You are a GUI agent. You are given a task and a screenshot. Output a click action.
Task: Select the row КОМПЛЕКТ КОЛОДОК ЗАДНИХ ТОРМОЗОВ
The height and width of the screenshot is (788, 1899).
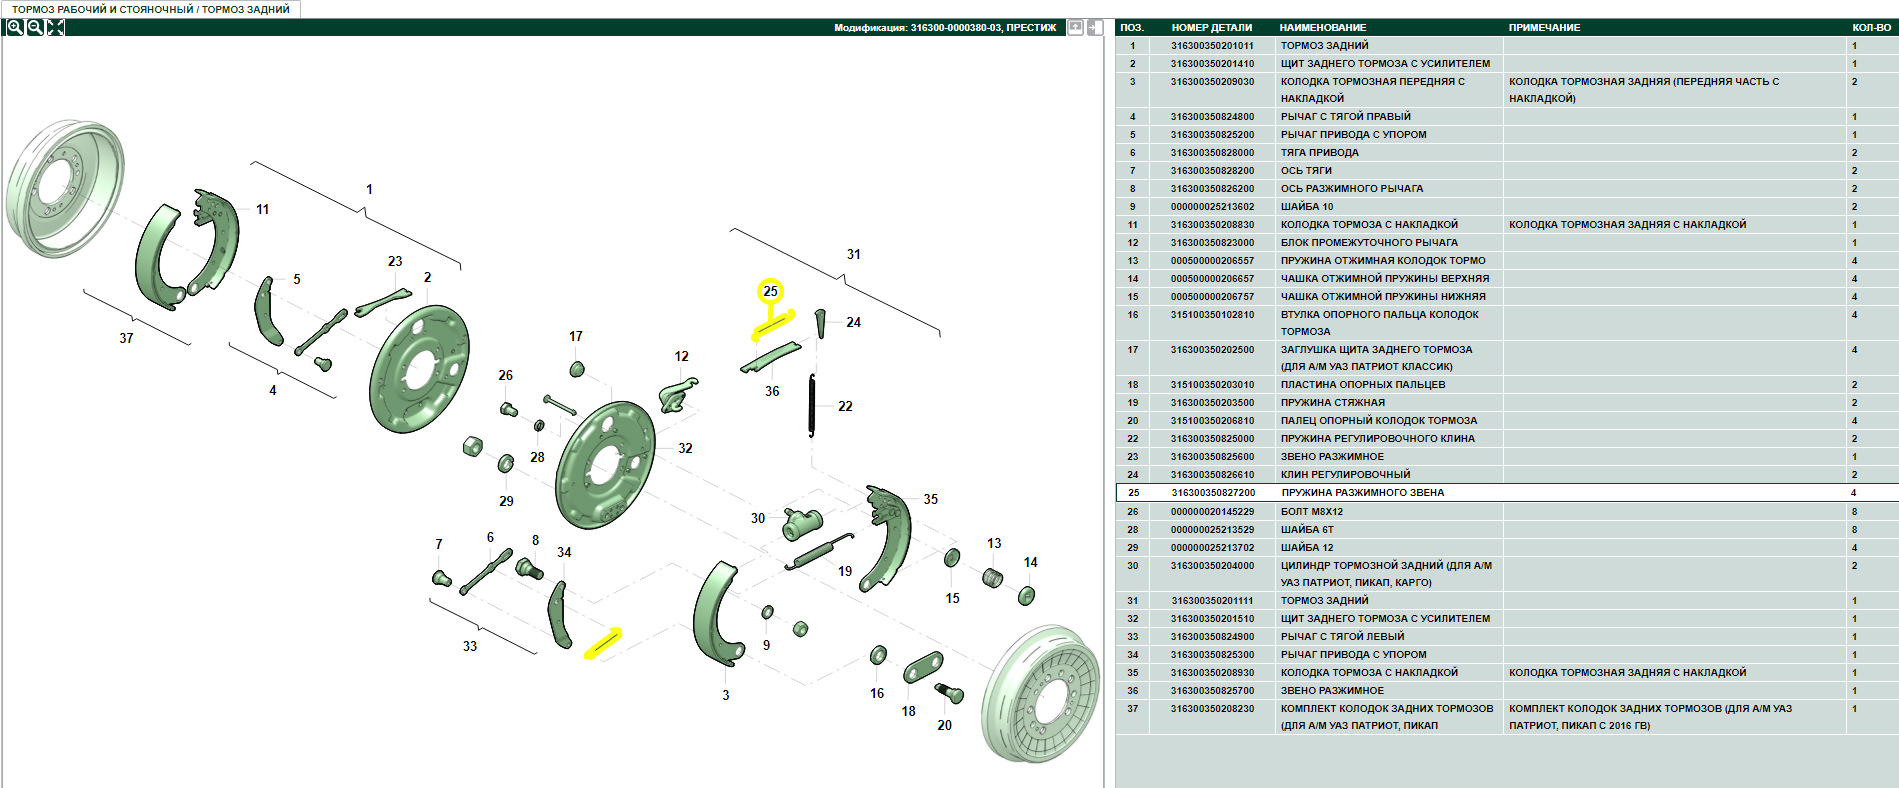(1507, 717)
